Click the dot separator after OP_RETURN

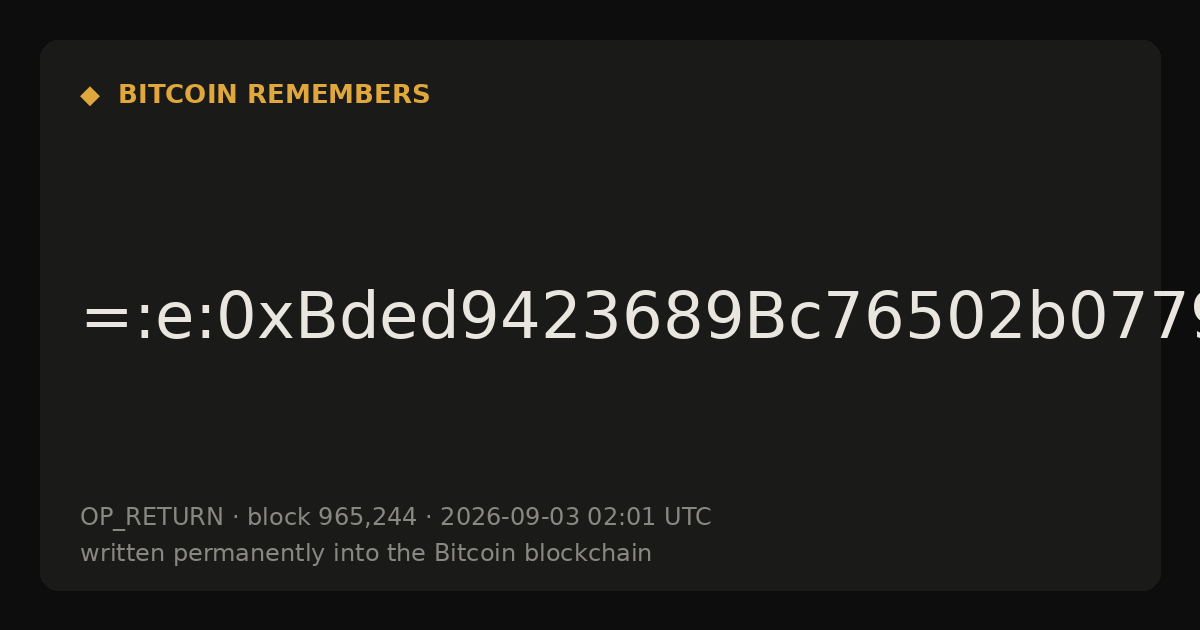click(235, 518)
